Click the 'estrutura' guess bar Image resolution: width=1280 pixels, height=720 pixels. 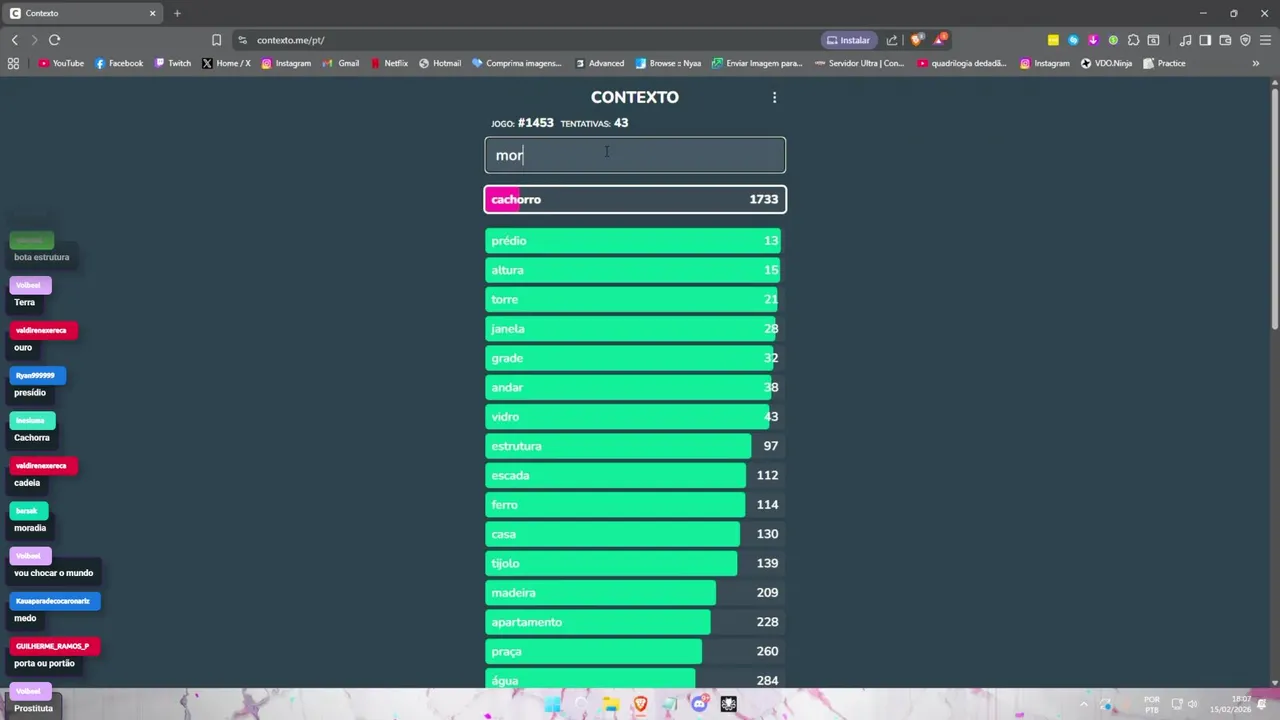click(x=633, y=446)
